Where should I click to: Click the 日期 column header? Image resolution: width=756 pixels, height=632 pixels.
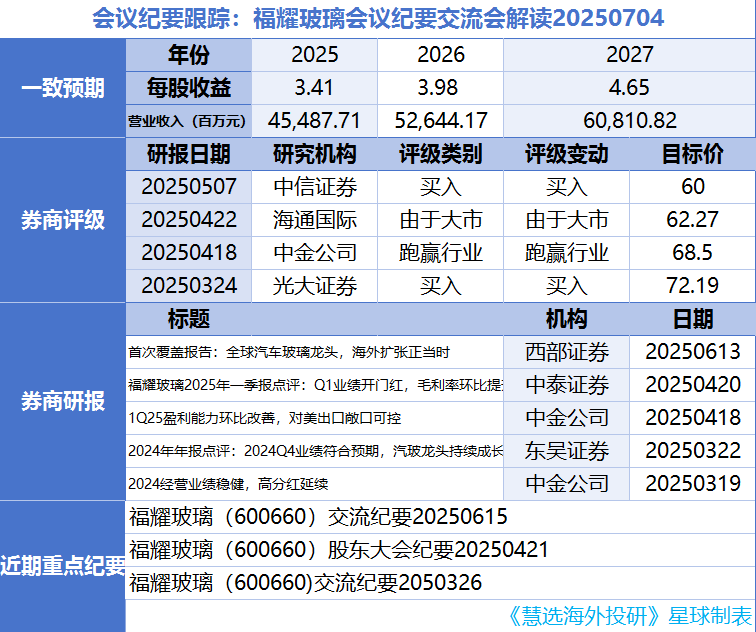pyautogui.click(x=692, y=319)
